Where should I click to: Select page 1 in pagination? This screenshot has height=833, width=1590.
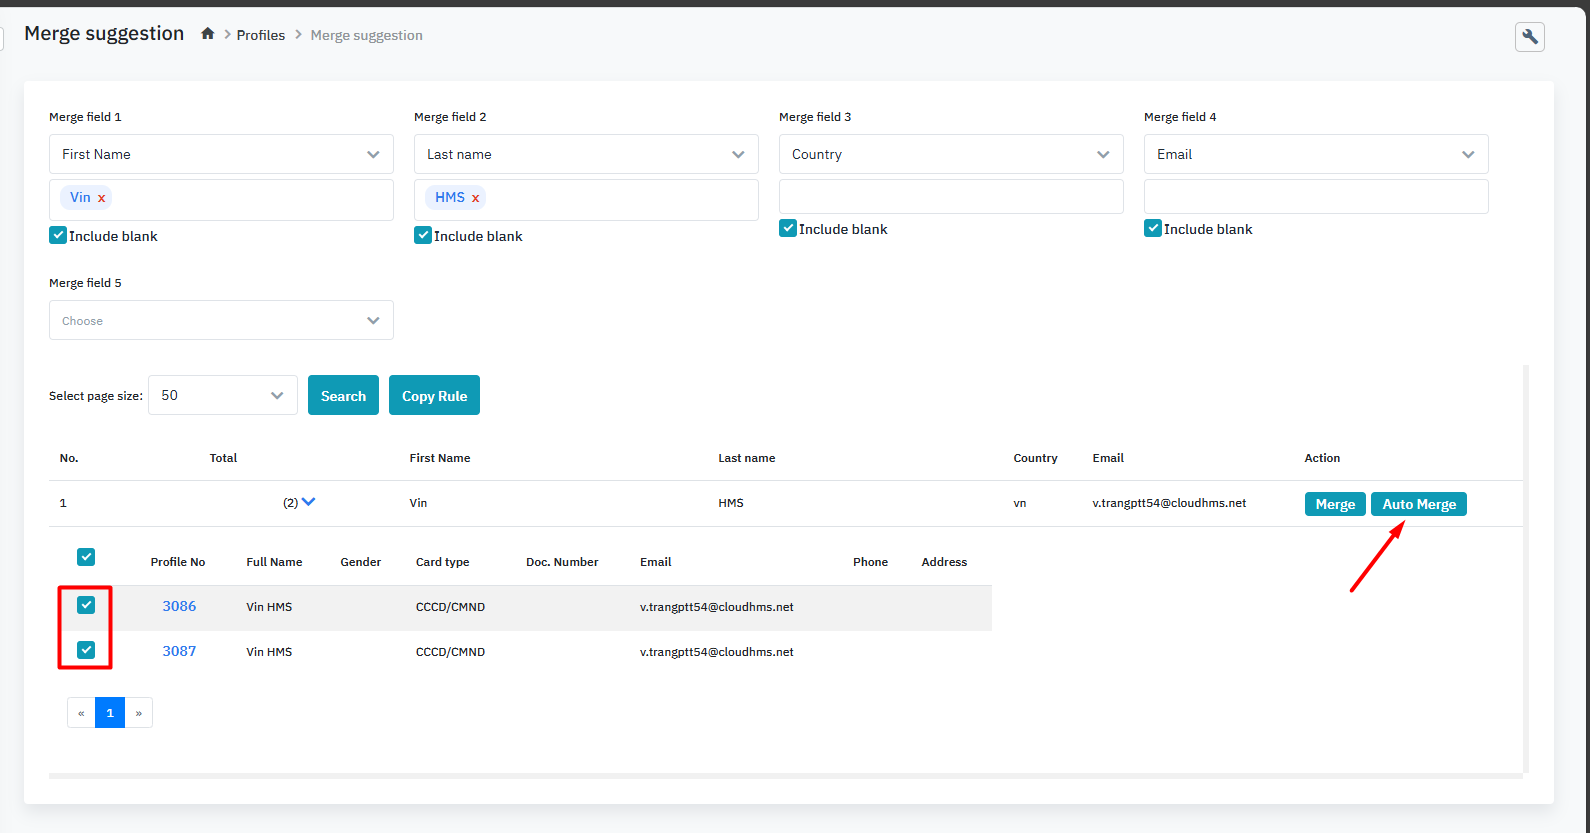[x=110, y=713]
